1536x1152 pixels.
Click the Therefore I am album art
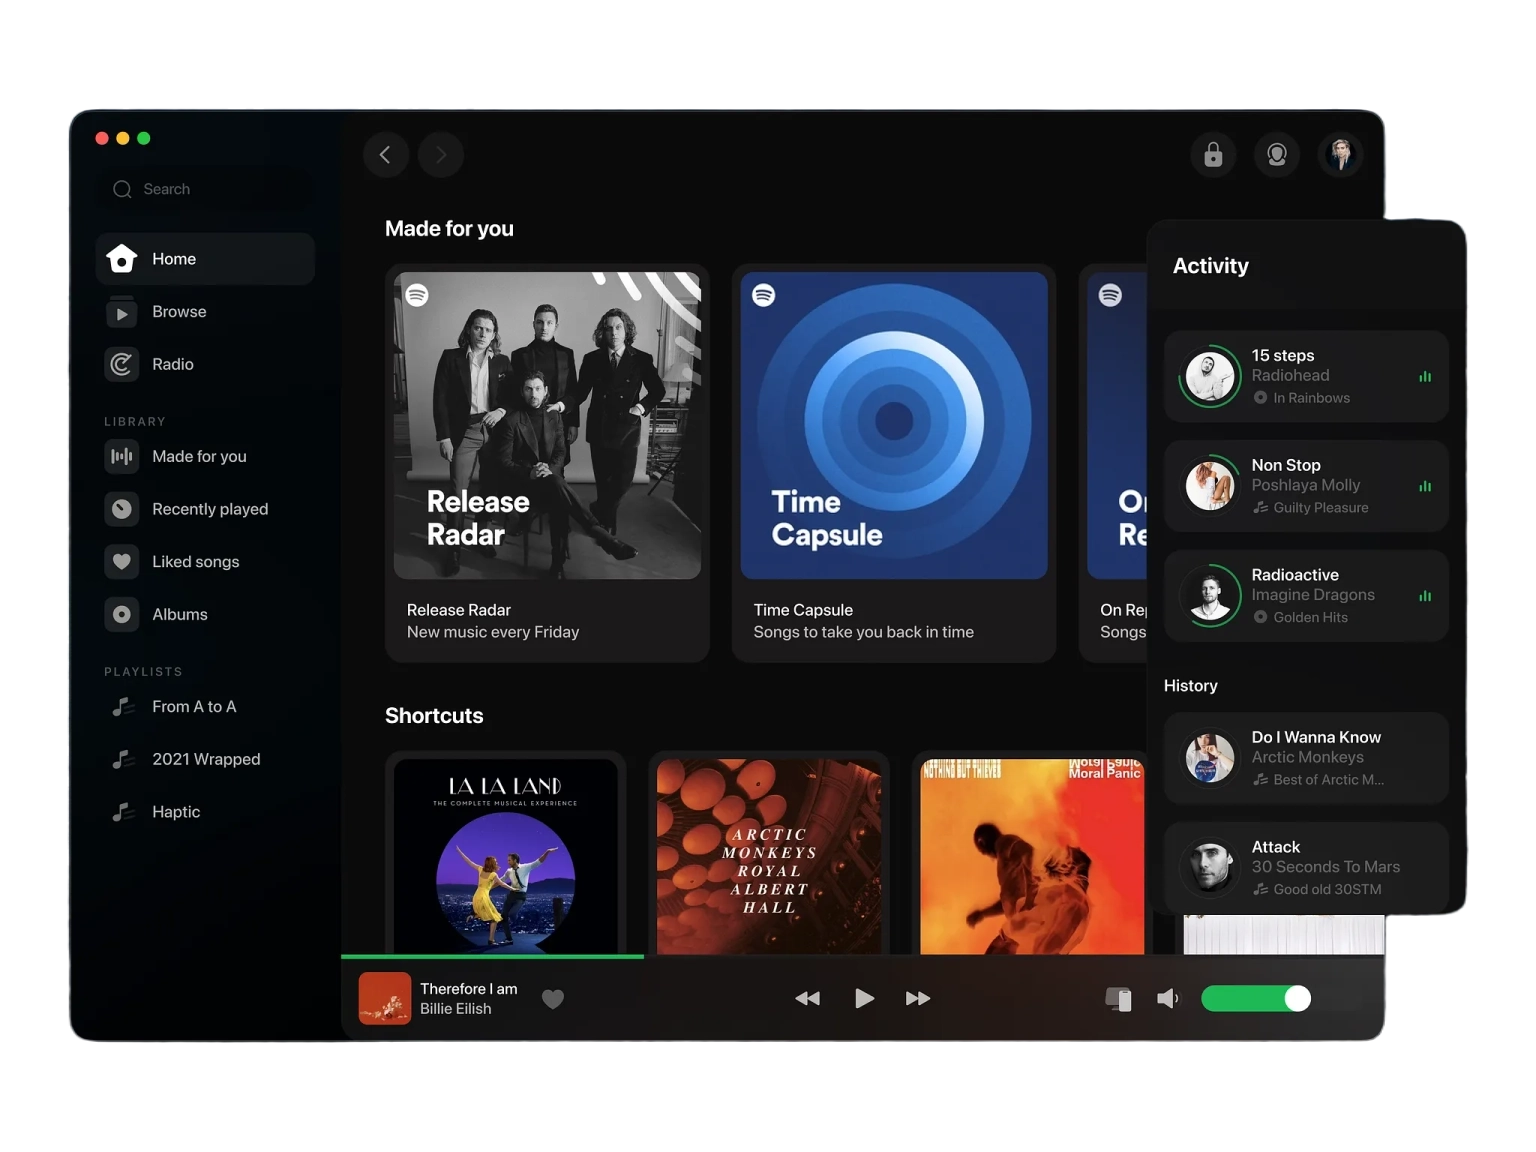tap(385, 999)
